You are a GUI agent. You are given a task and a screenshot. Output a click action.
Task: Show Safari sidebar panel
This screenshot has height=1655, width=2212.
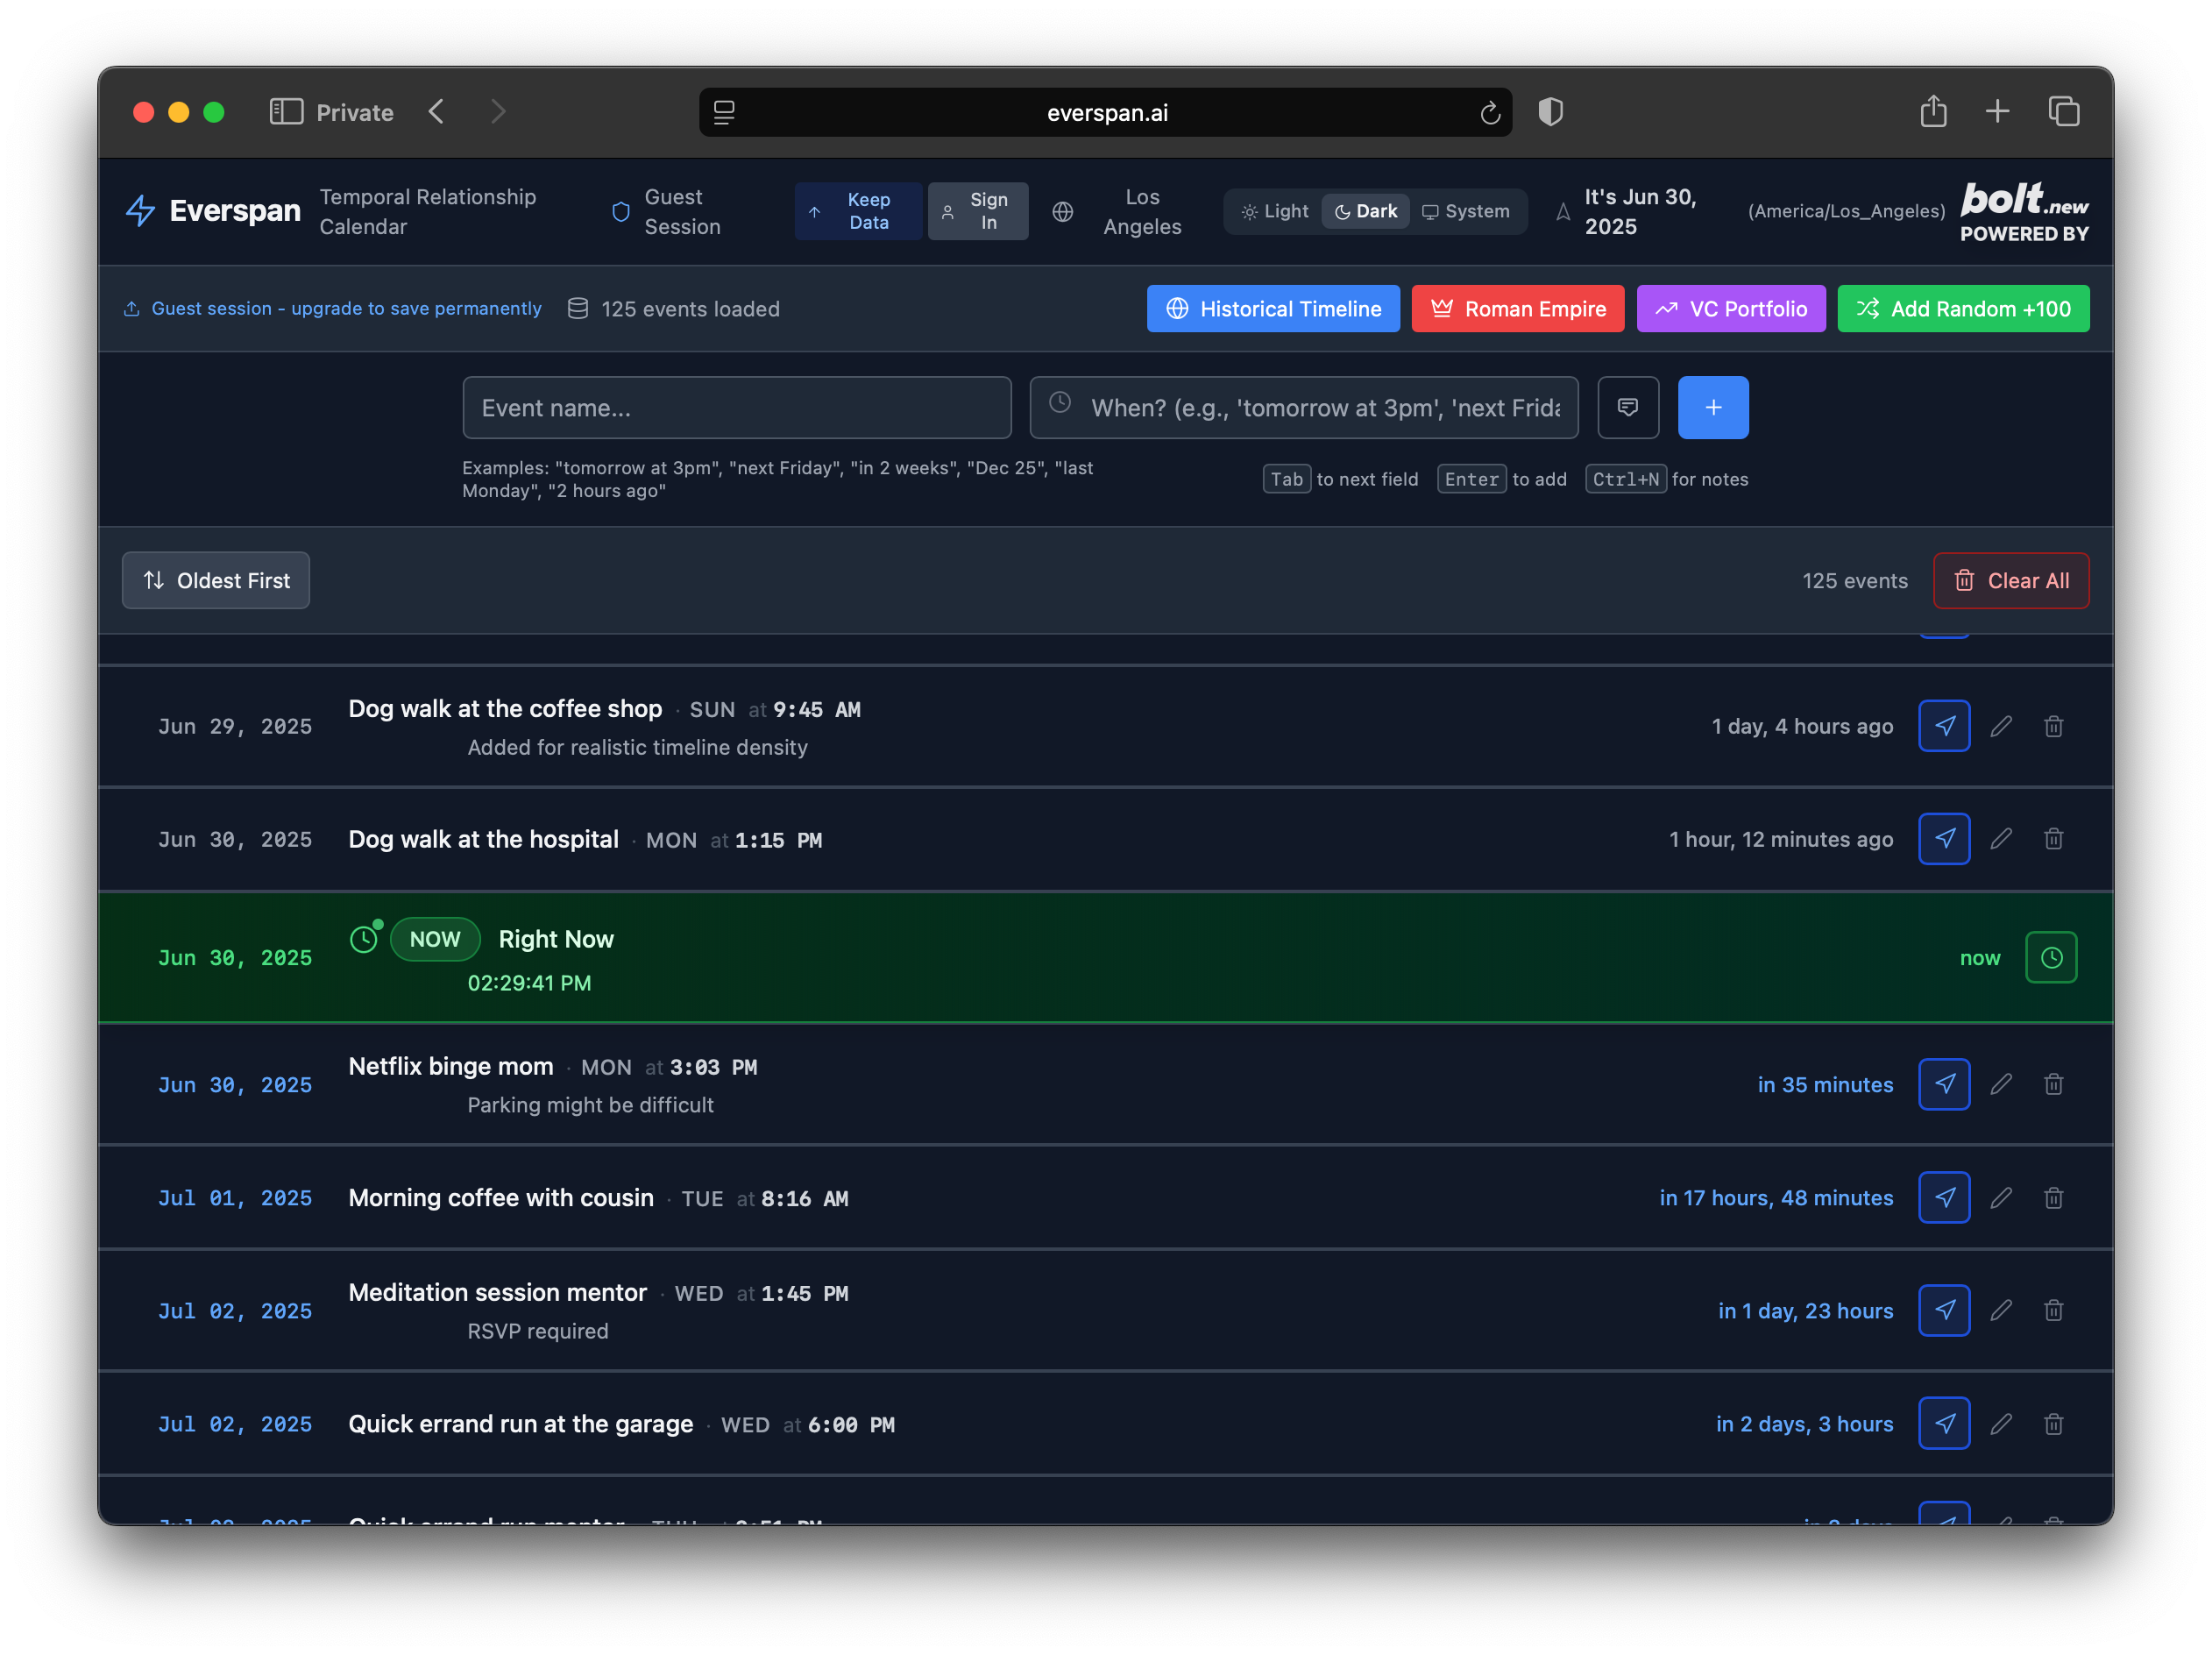tap(286, 112)
